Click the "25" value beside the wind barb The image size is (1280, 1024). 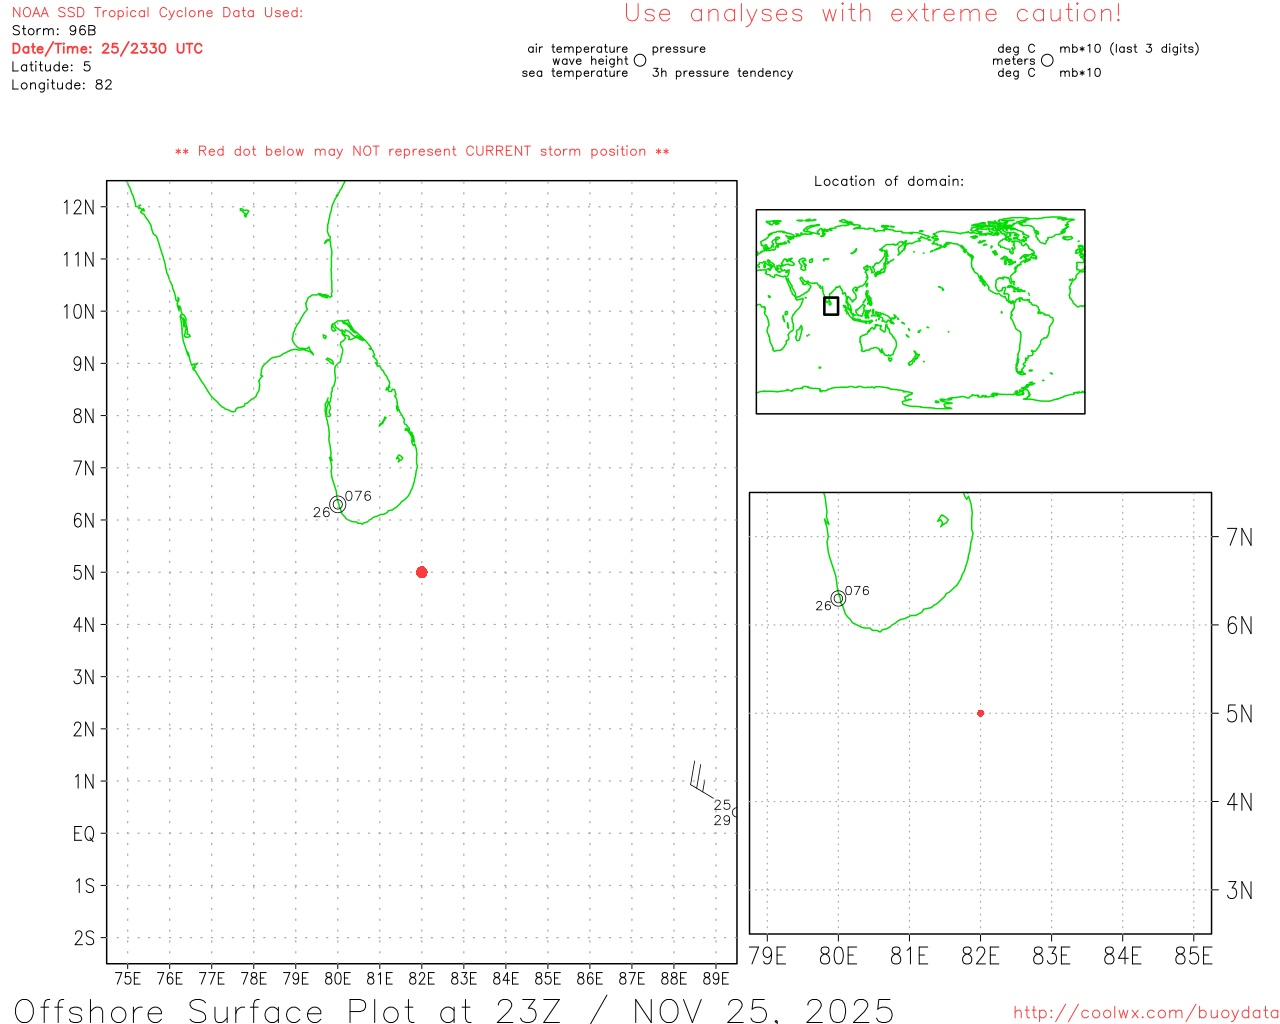tap(722, 805)
